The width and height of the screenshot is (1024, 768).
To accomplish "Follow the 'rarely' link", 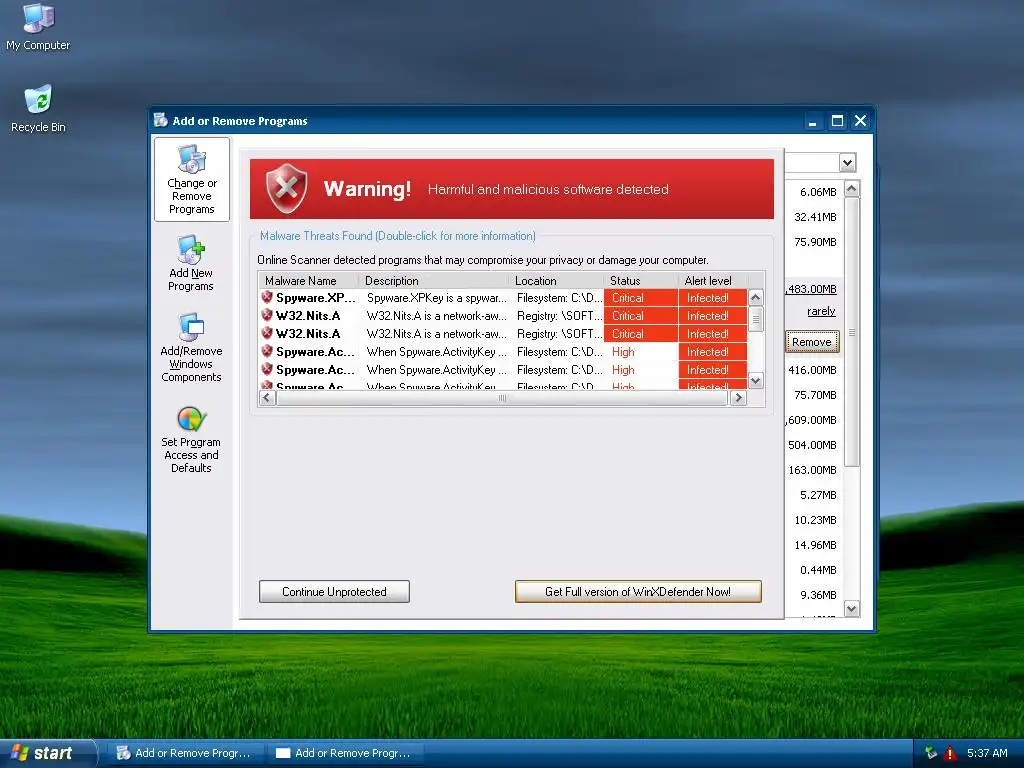I will coord(821,312).
